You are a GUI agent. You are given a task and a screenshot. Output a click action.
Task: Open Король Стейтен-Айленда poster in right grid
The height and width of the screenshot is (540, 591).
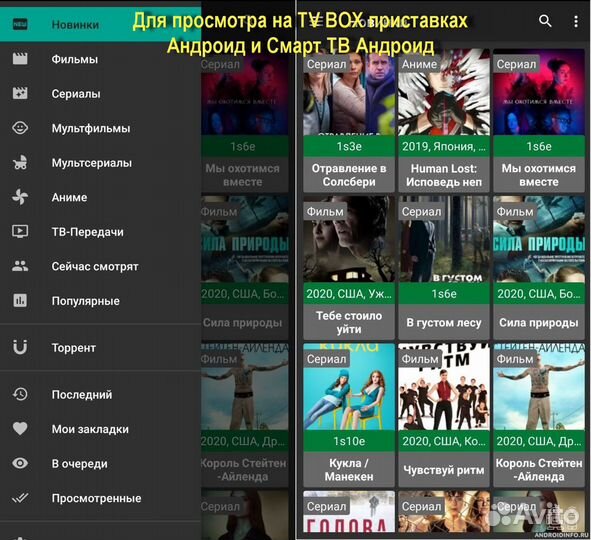click(539, 387)
